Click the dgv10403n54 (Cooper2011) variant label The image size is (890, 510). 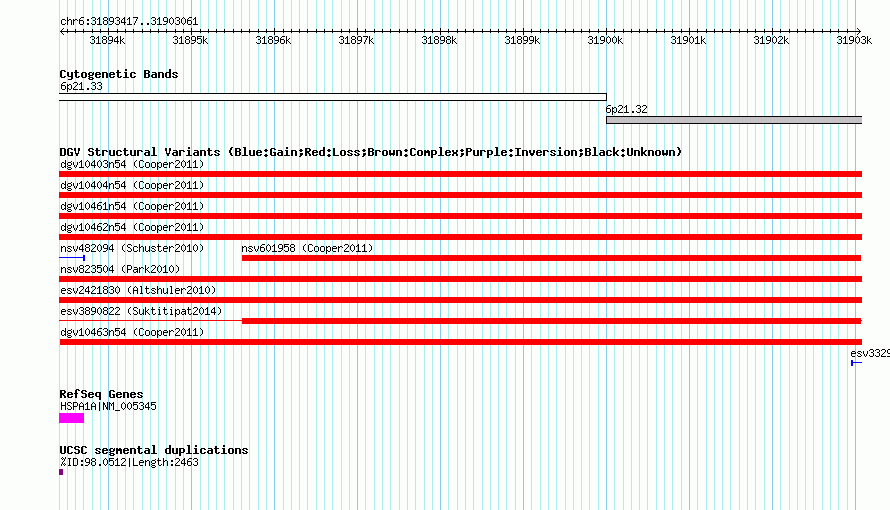click(132, 165)
